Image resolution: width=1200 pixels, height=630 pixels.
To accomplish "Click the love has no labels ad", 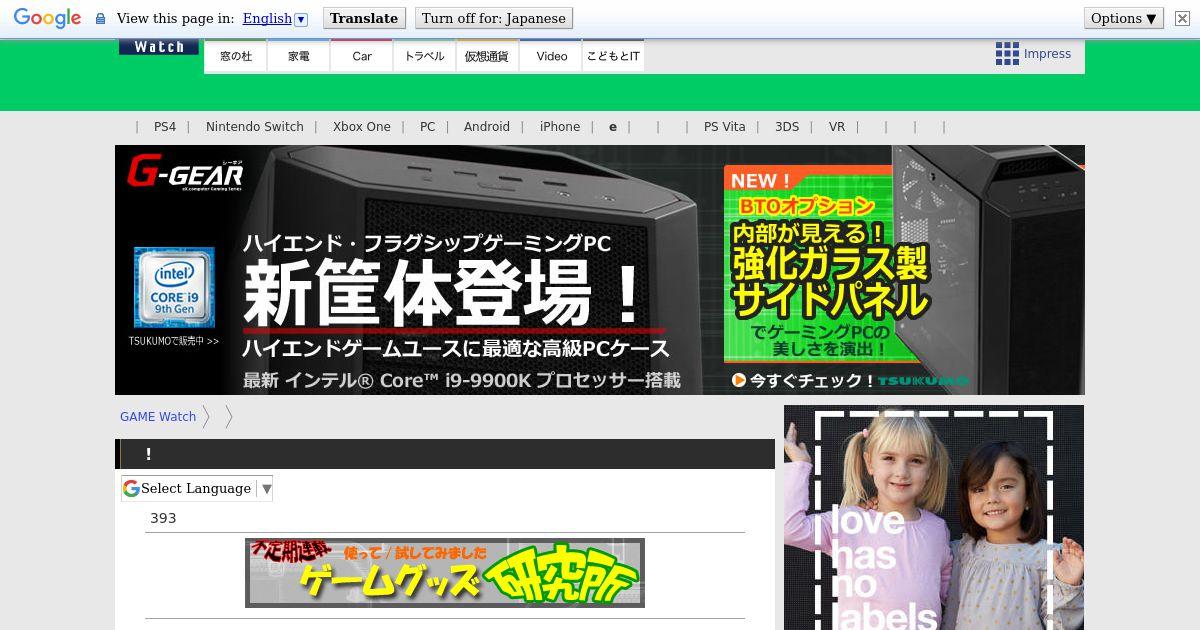I will [934, 517].
